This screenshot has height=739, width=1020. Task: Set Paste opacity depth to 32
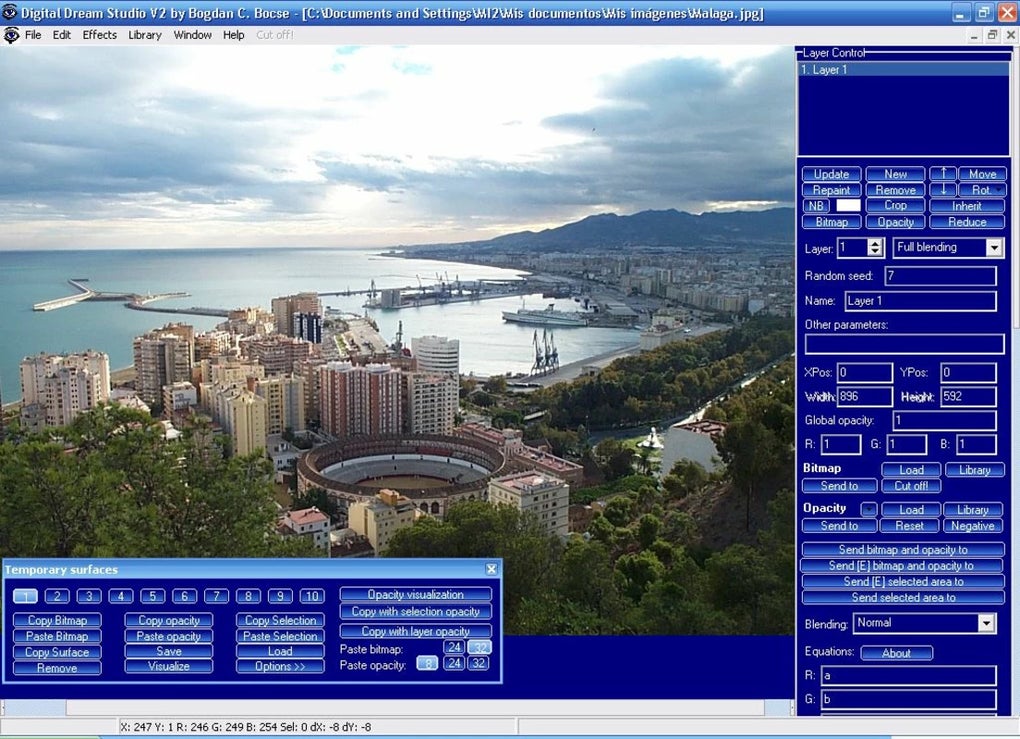pyautogui.click(x=478, y=663)
